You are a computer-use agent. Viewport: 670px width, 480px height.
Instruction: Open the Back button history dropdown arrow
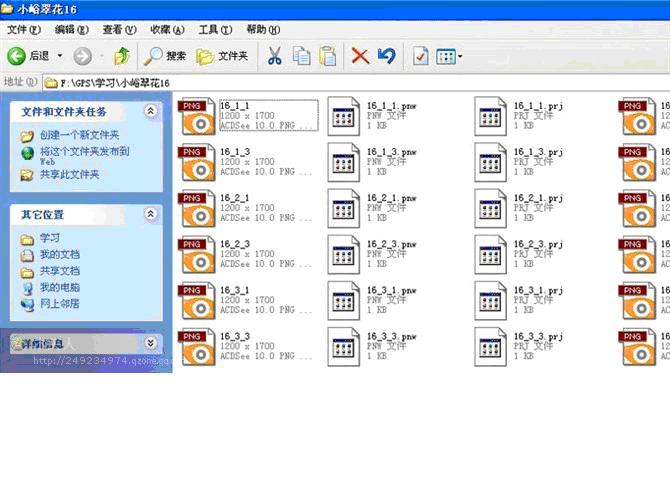click(60, 56)
